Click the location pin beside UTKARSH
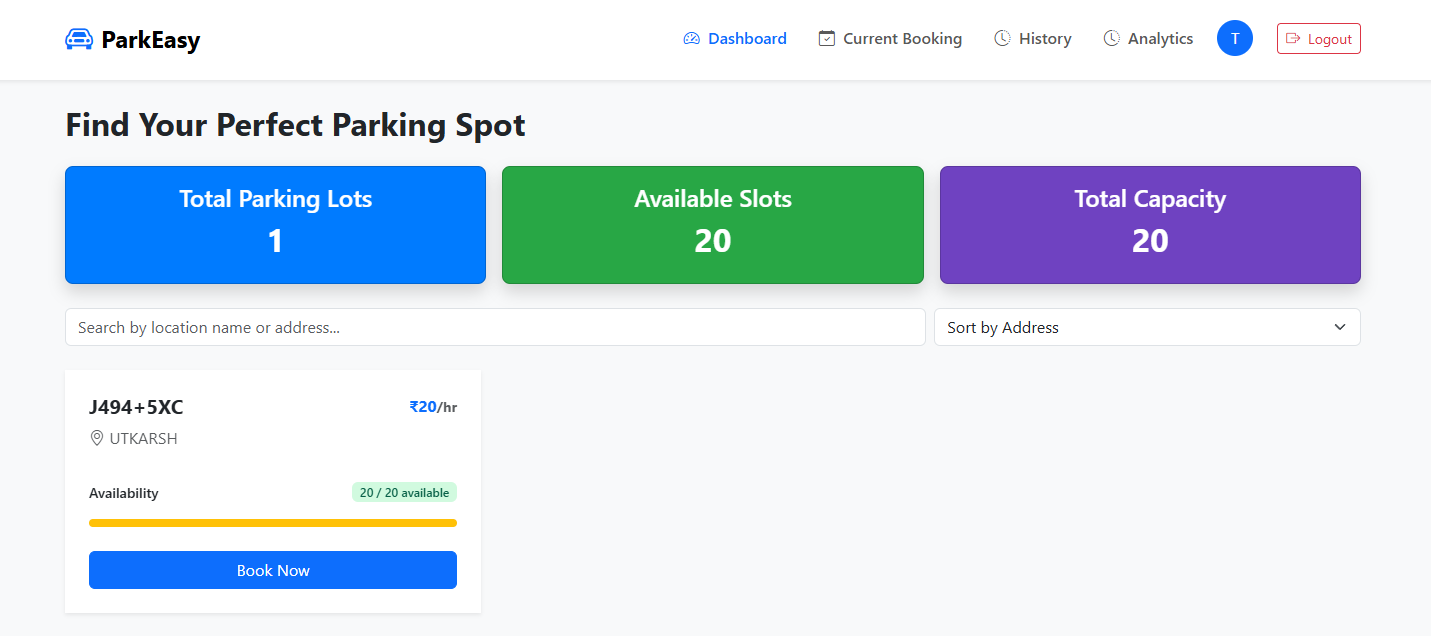This screenshot has width=1431, height=636. 97,438
